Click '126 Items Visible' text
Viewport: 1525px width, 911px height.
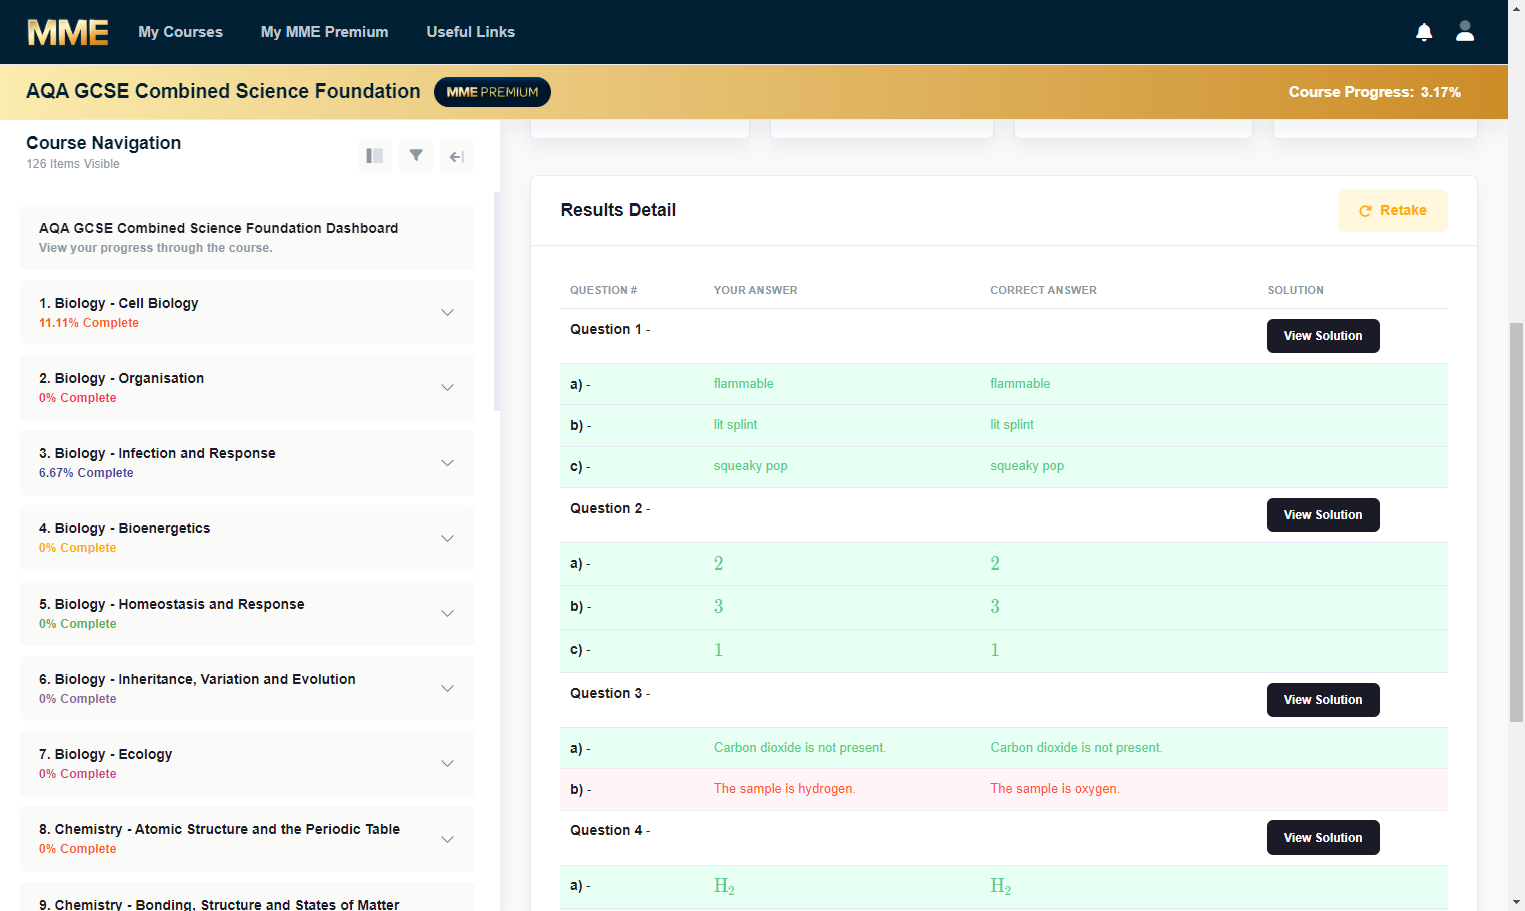tap(73, 164)
